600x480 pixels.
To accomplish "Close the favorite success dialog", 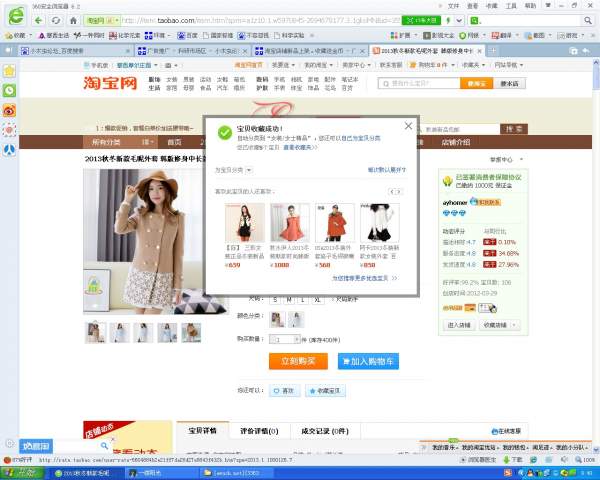I will [x=408, y=126].
